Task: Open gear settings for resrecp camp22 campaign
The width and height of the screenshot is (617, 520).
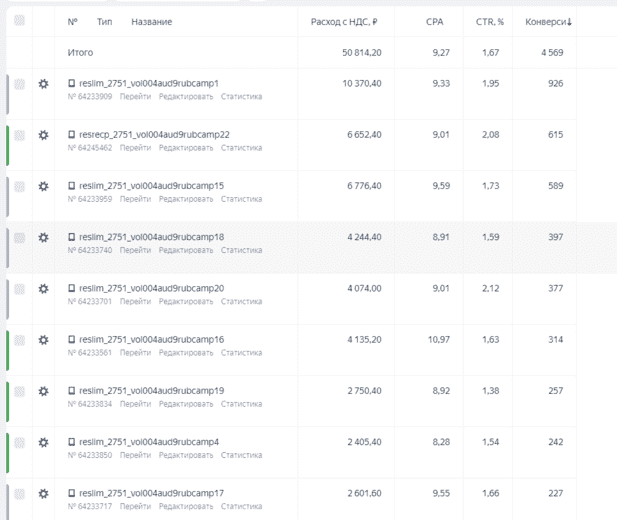Action: (x=43, y=135)
